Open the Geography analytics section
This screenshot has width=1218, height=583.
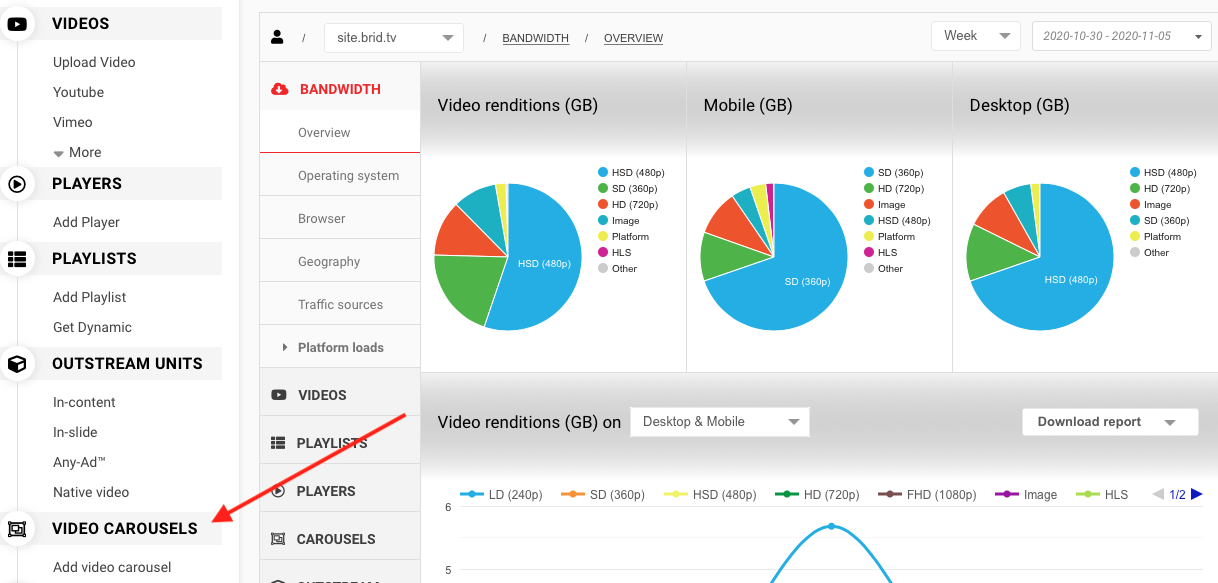pyautogui.click(x=328, y=261)
